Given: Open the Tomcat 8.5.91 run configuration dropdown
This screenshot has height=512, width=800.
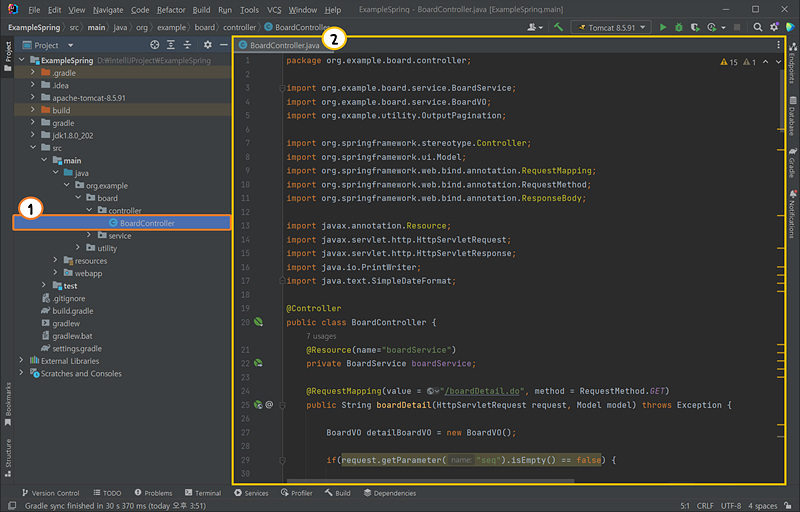Looking at the screenshot, I should coord(611,28).
